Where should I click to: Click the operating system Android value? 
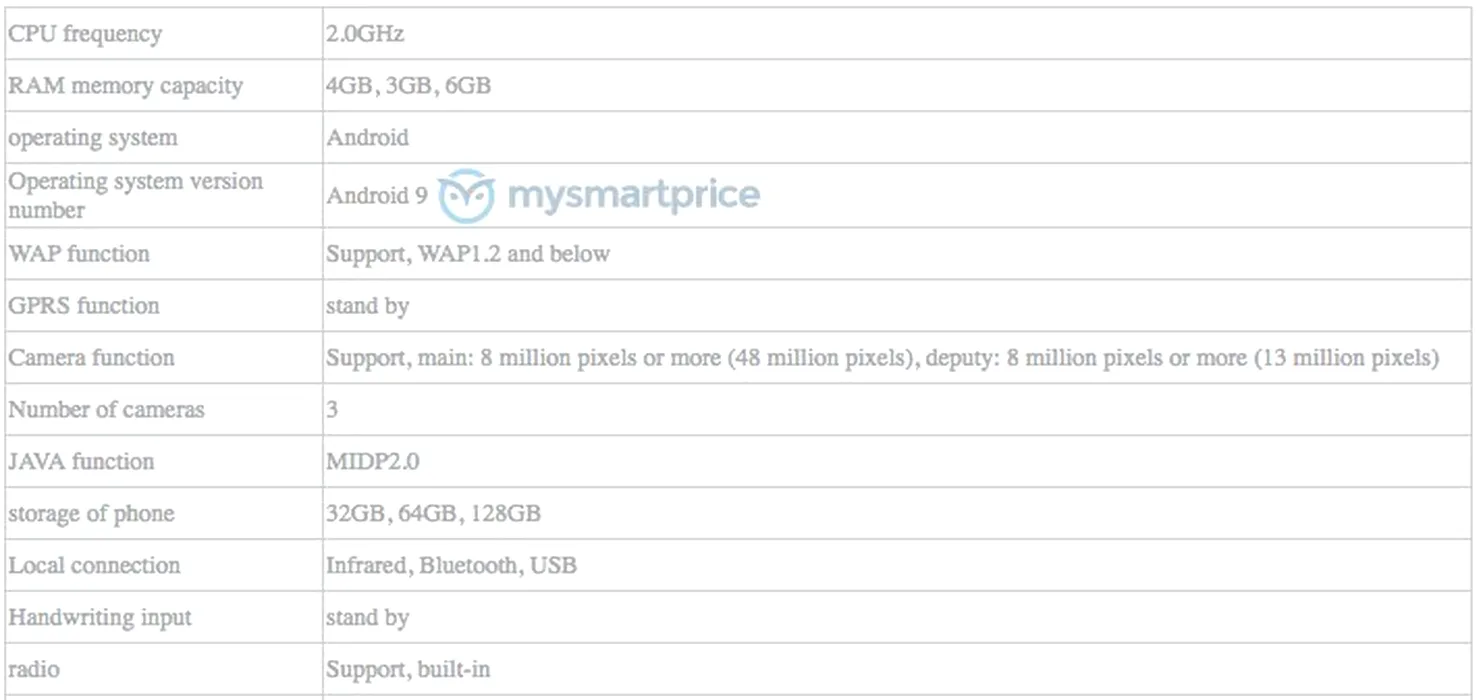367,138
